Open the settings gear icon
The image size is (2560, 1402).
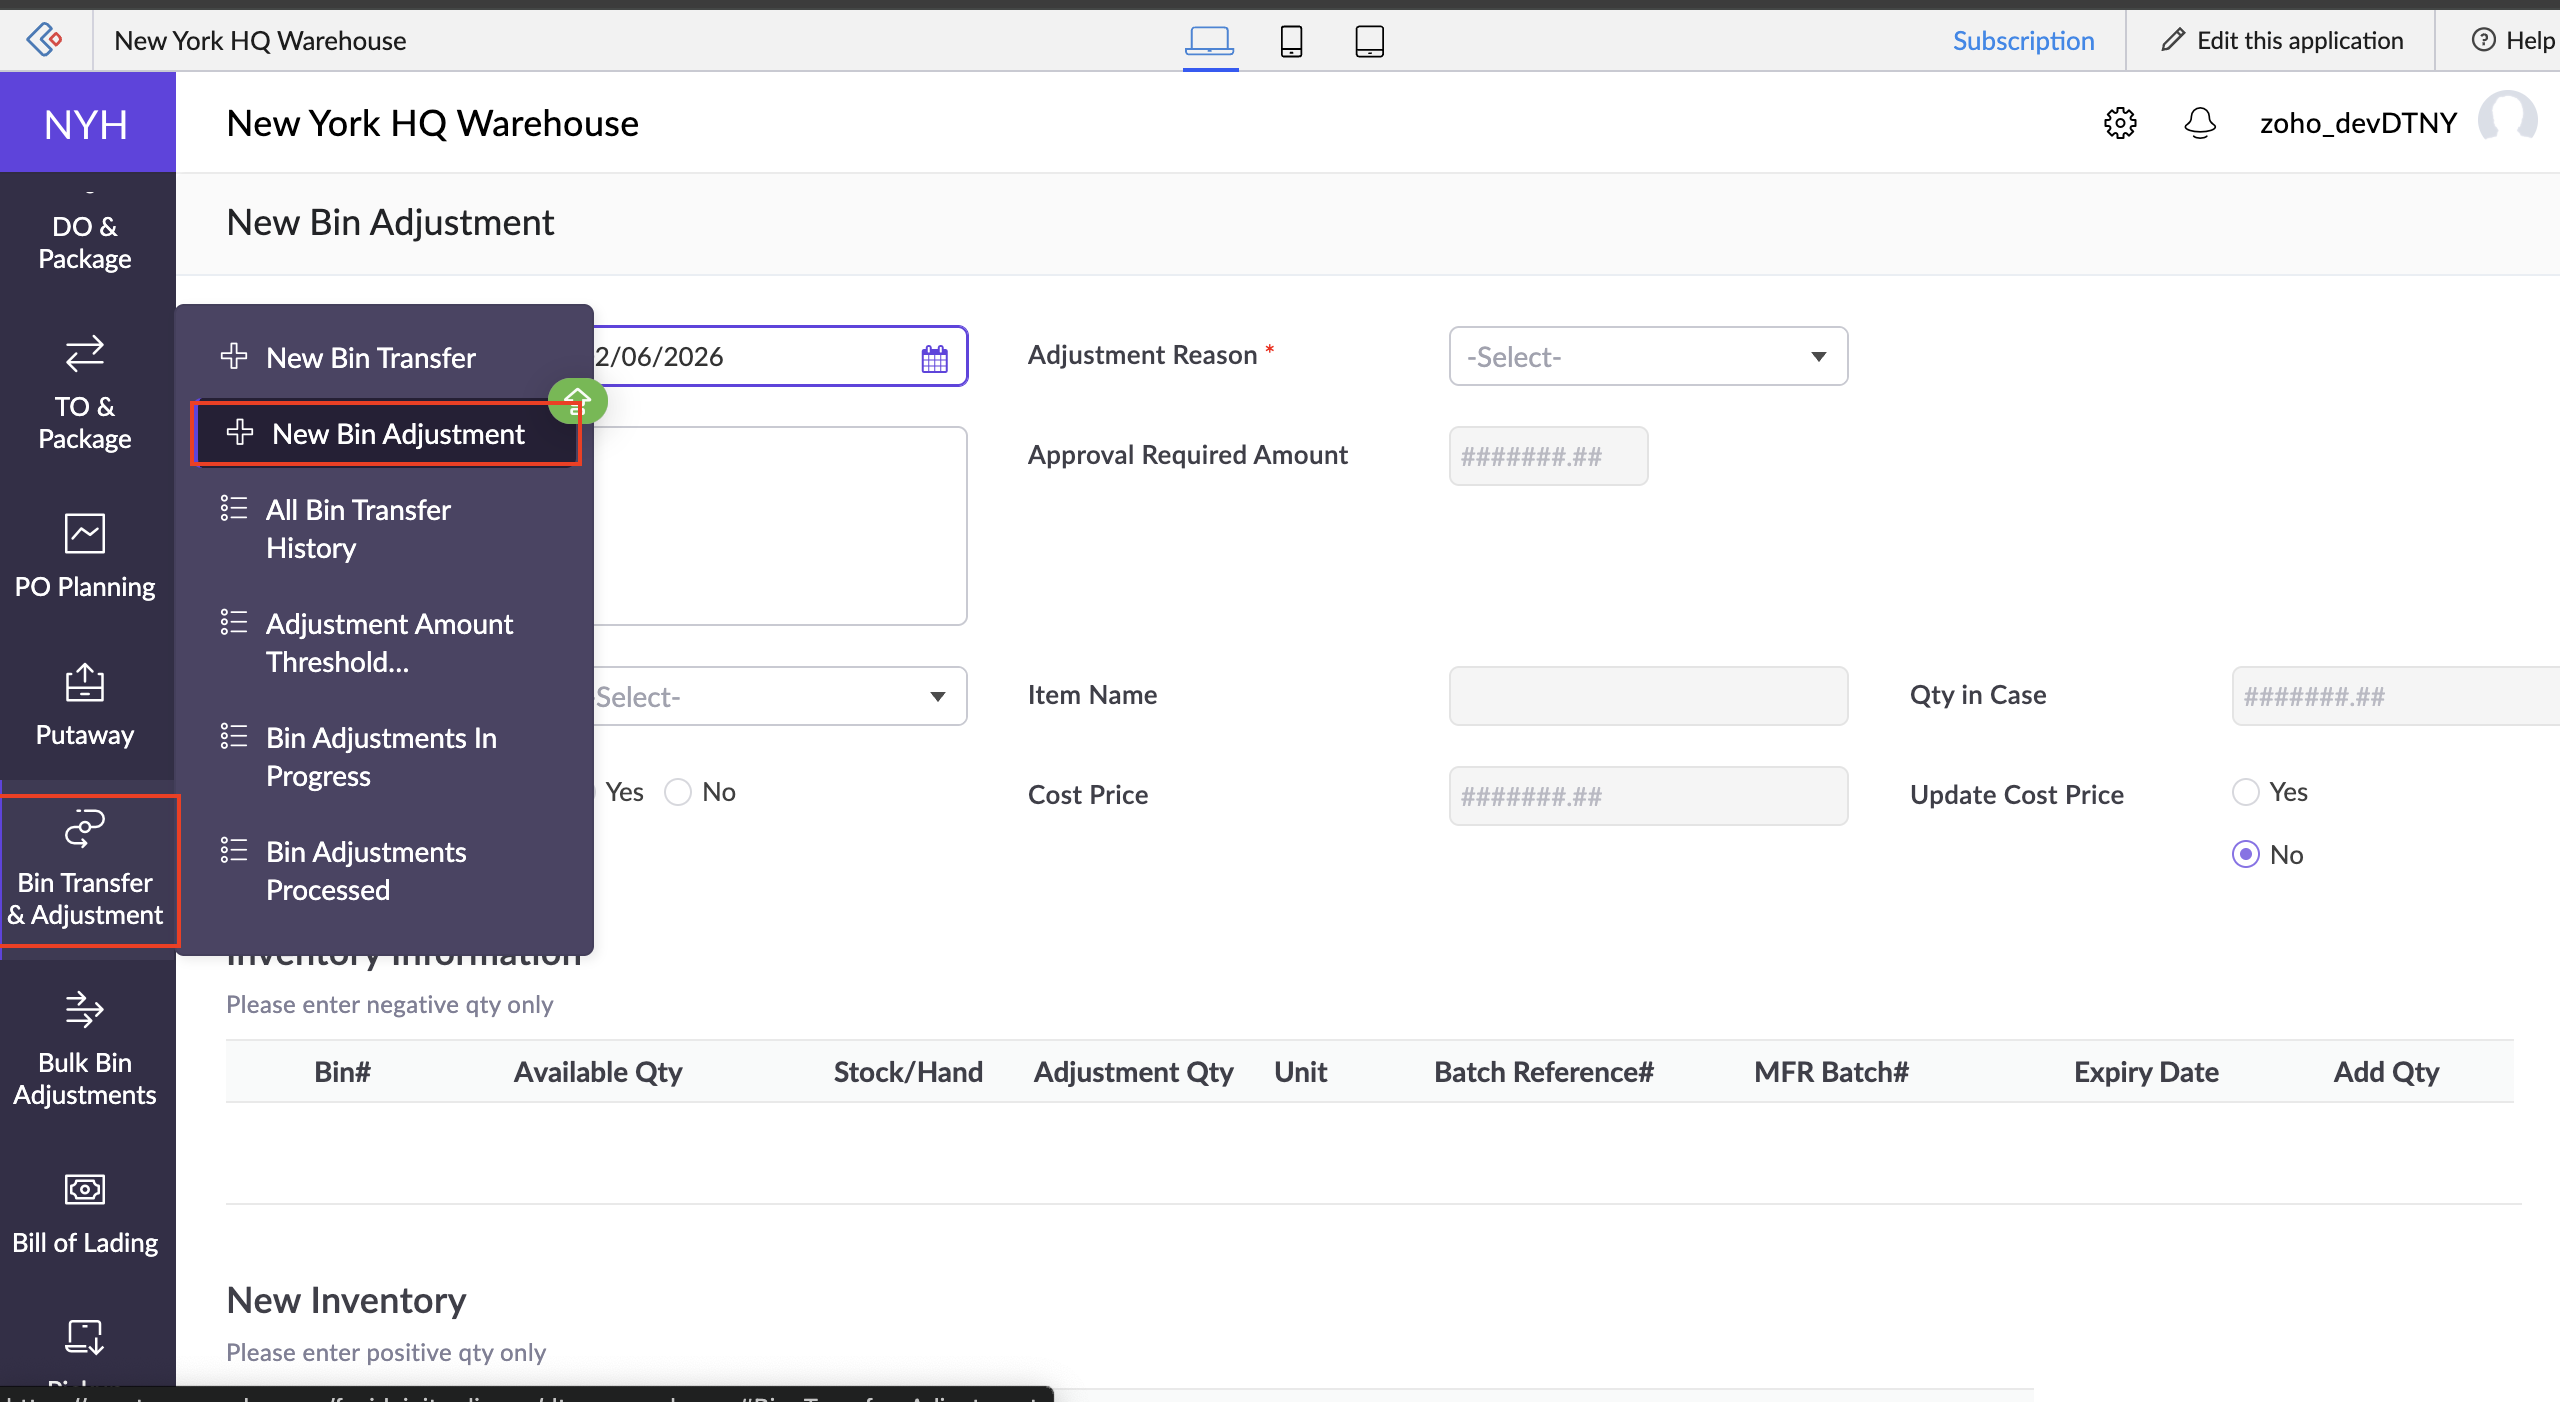point(2119,123)
